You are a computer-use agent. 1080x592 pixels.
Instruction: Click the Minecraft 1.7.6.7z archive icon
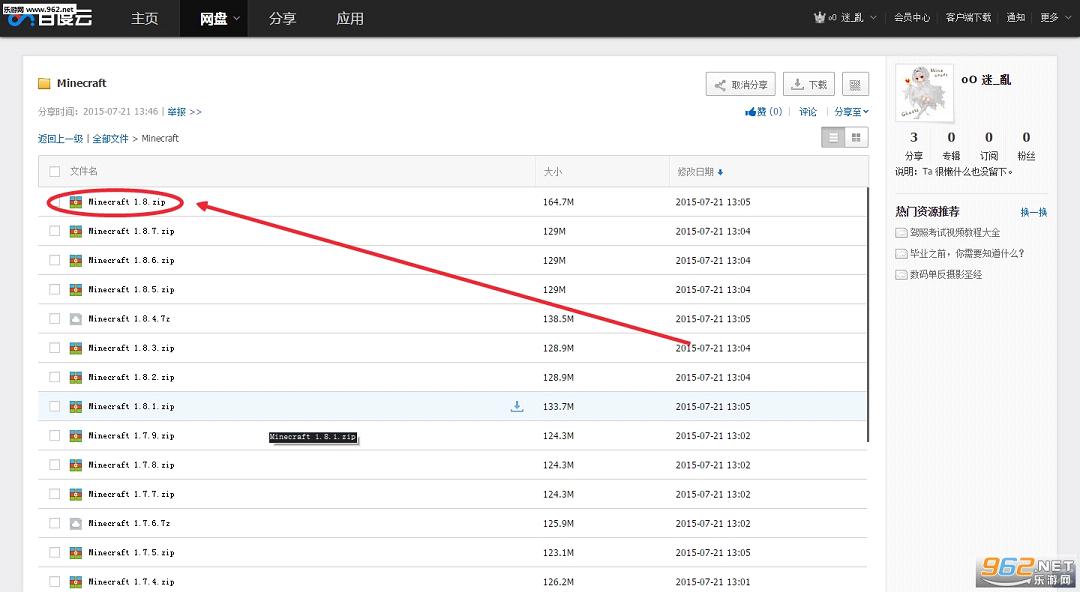coord(76,524)
